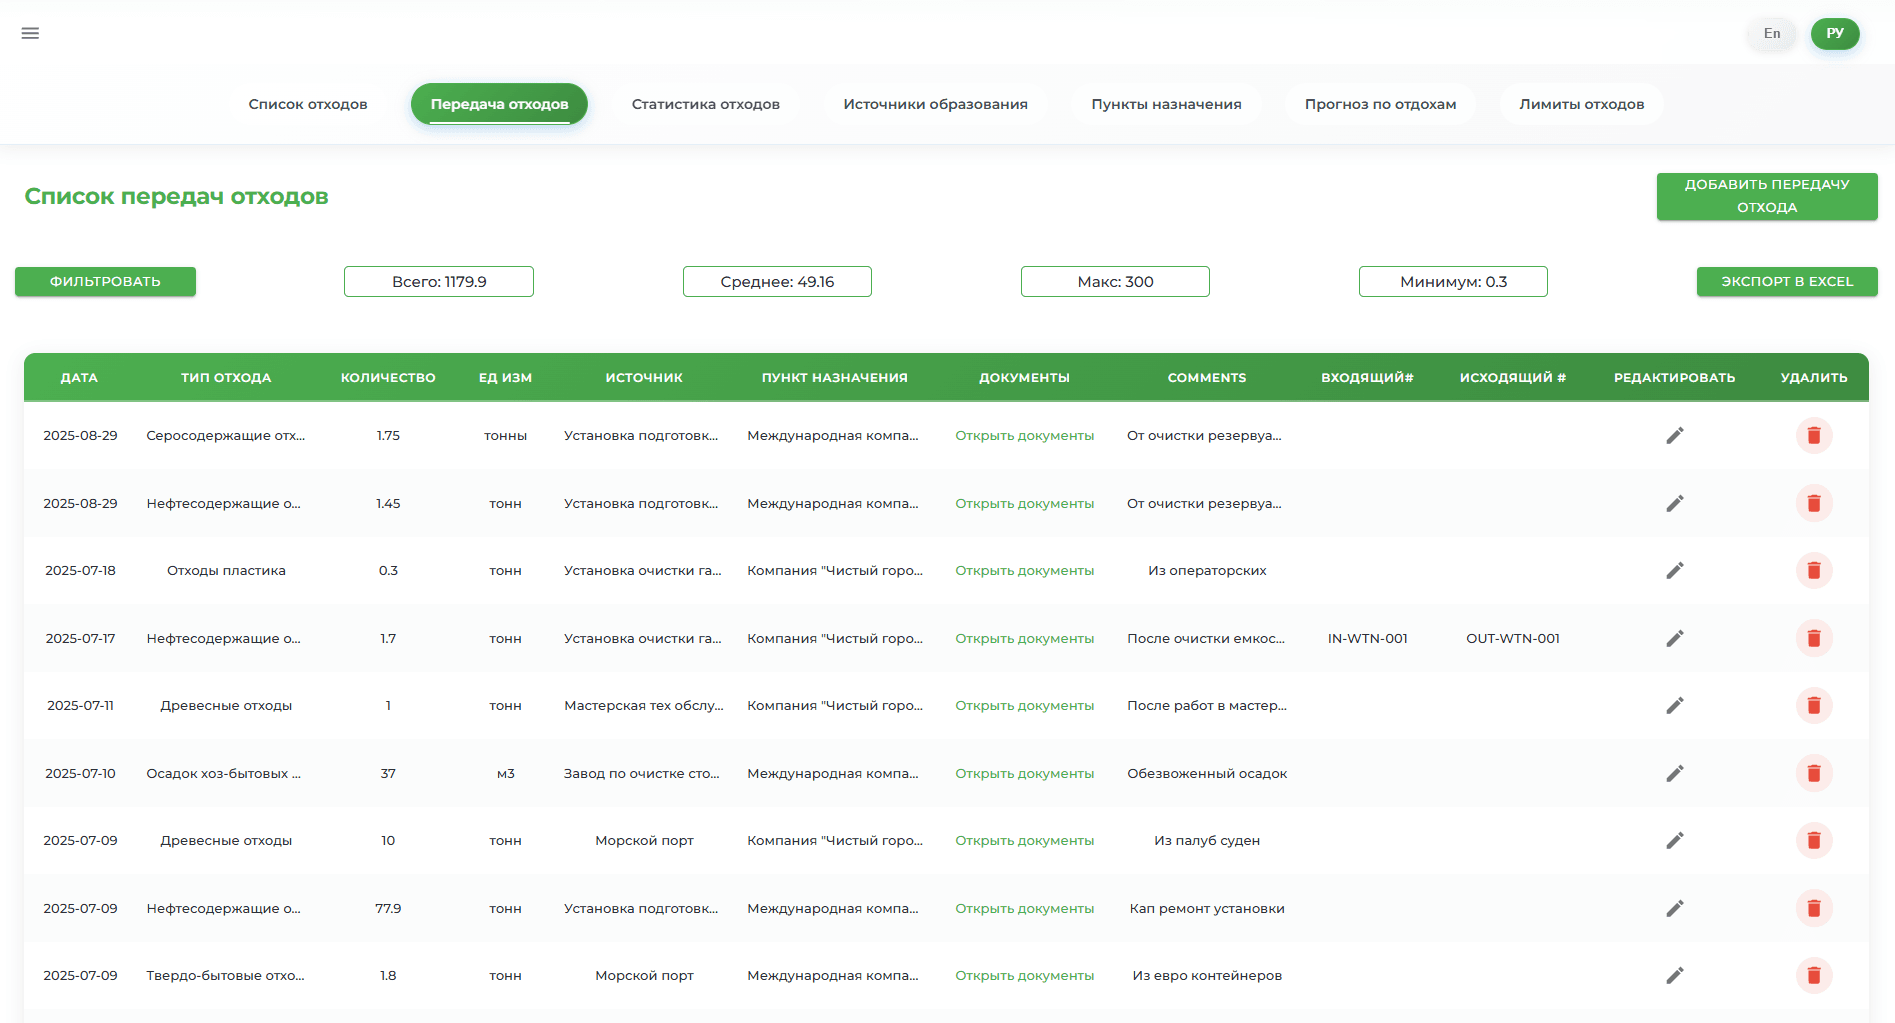The width and height of the screenshot is (1895, 1023).
Task: Edit the 2025-07-18 plastic waste row
Action: point(1674,571)
